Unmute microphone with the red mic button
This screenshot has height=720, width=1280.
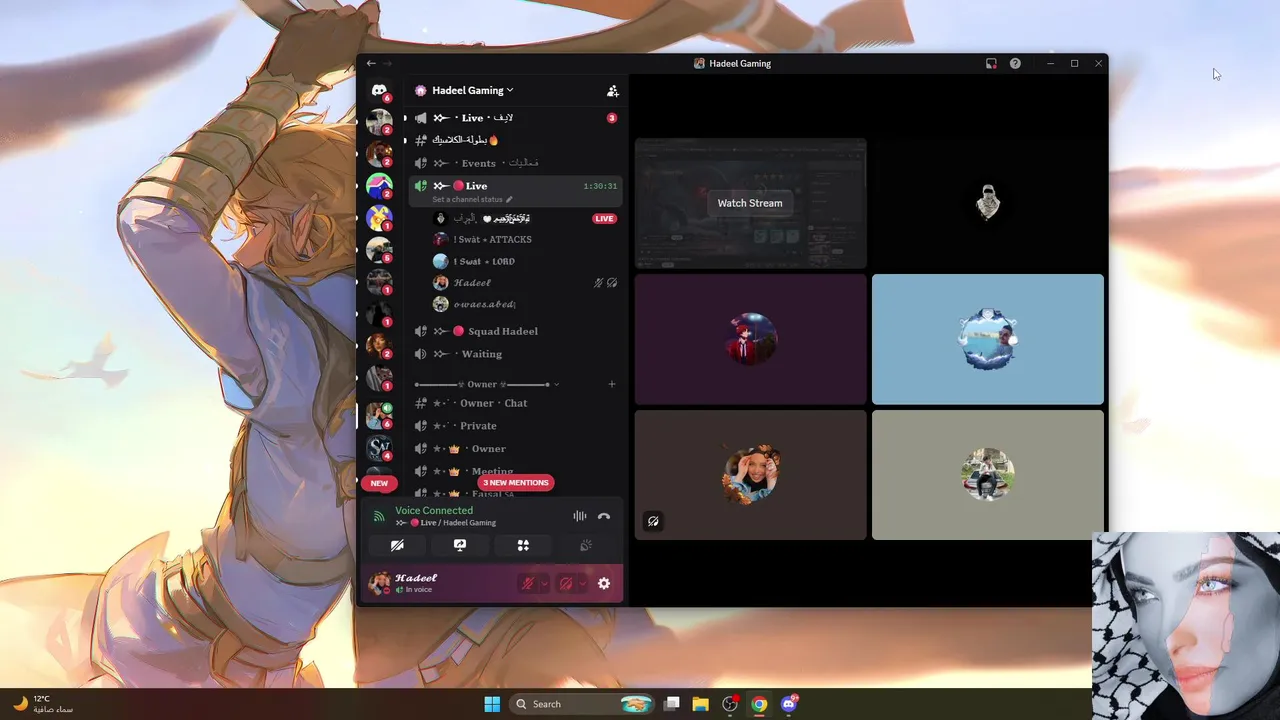[x=528, y=583]
